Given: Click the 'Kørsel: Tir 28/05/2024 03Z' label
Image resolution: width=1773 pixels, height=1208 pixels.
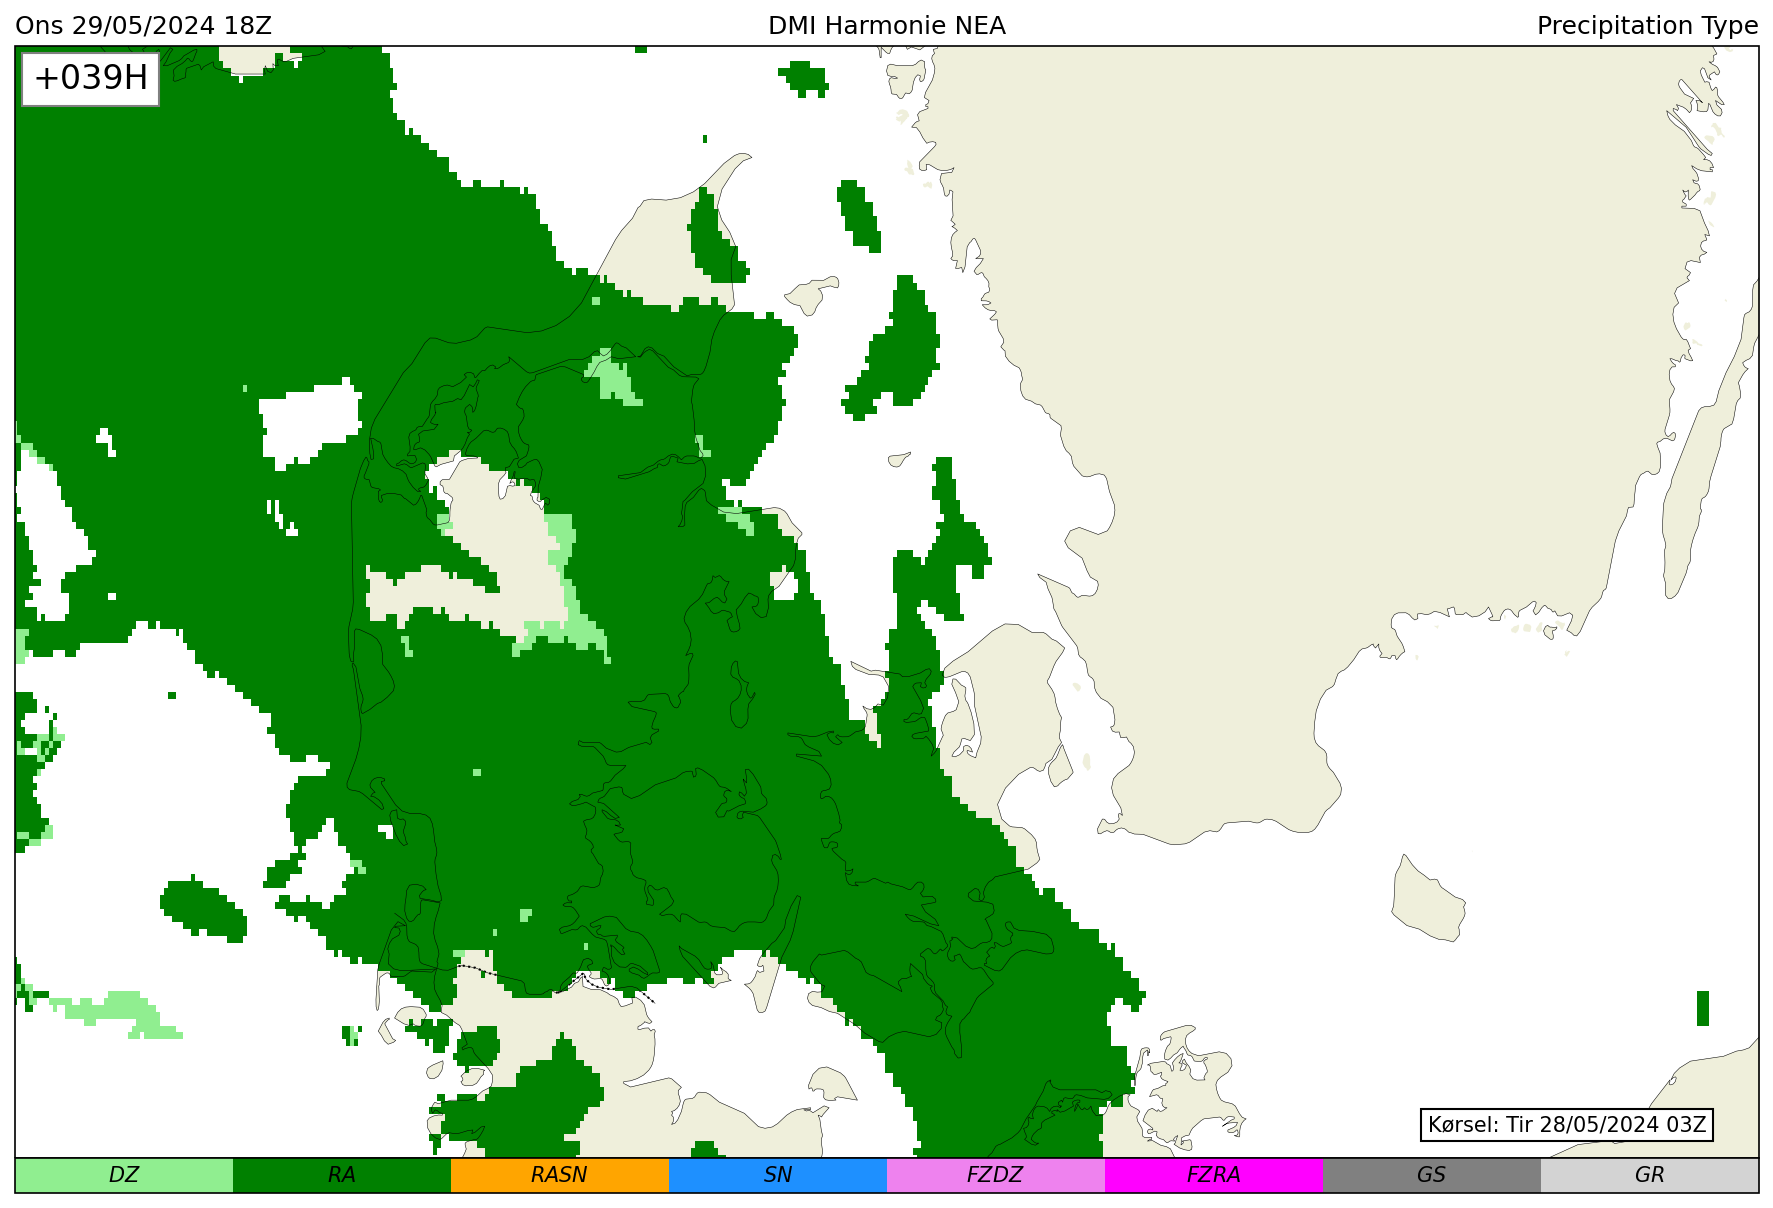Looking at the screenshot, I should [1567, 1125].
